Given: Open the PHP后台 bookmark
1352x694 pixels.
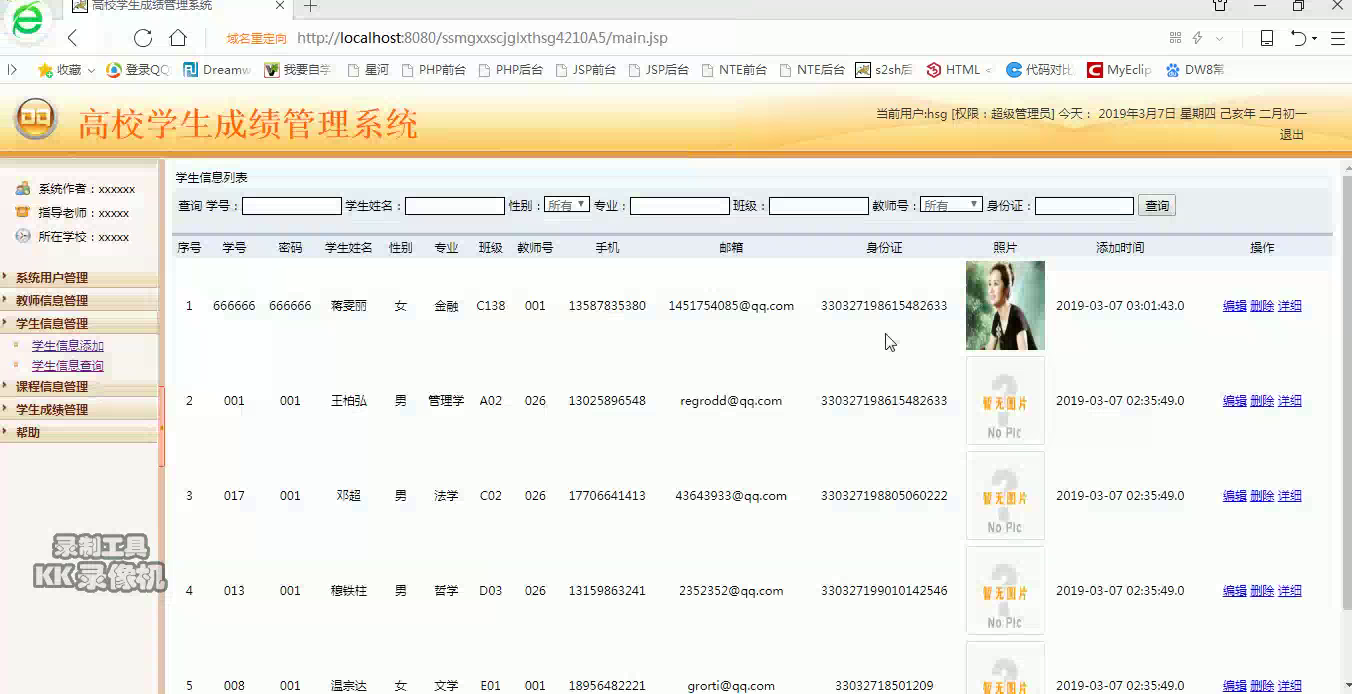Looking at the screenshot, I should (511, 70).
